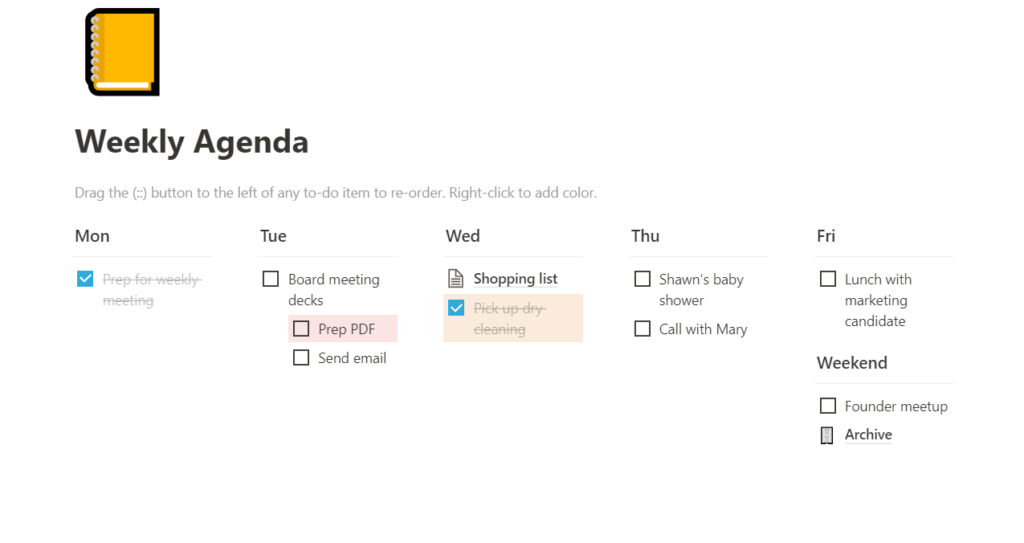Check Shawn's baby shower checkbox
The width and height of the screenshot is (1024, 543).
642,279
